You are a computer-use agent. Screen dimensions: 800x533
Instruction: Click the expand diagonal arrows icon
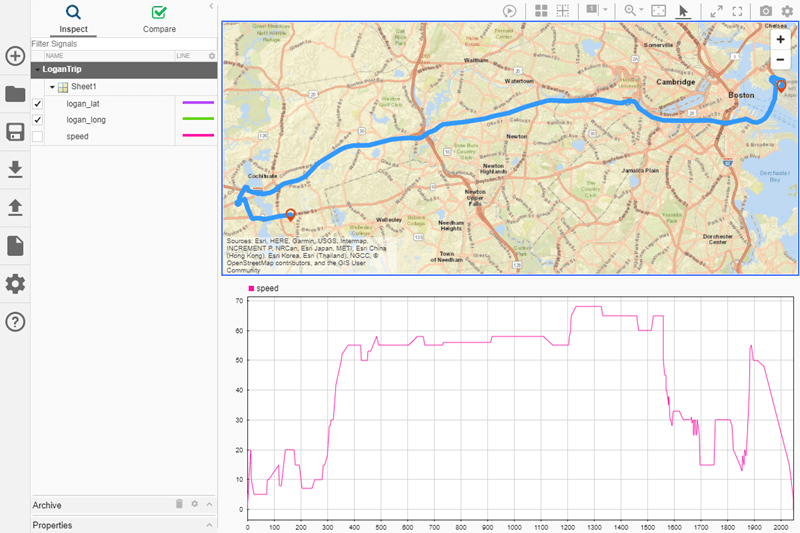[x=716, y=11]
